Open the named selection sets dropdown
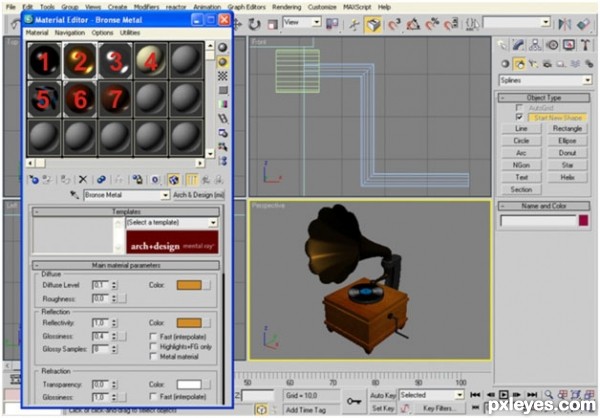Viewport: 600px width, 418px height. (546, 22)
